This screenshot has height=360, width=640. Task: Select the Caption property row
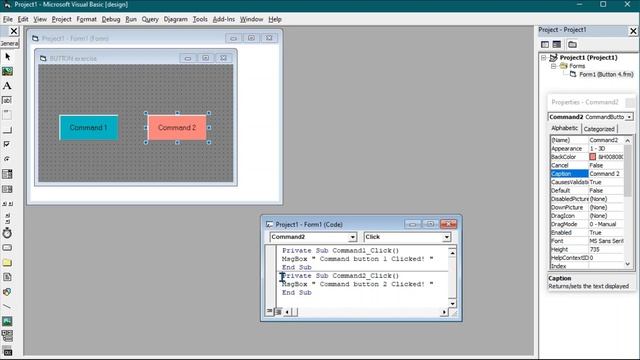[587, 174]
